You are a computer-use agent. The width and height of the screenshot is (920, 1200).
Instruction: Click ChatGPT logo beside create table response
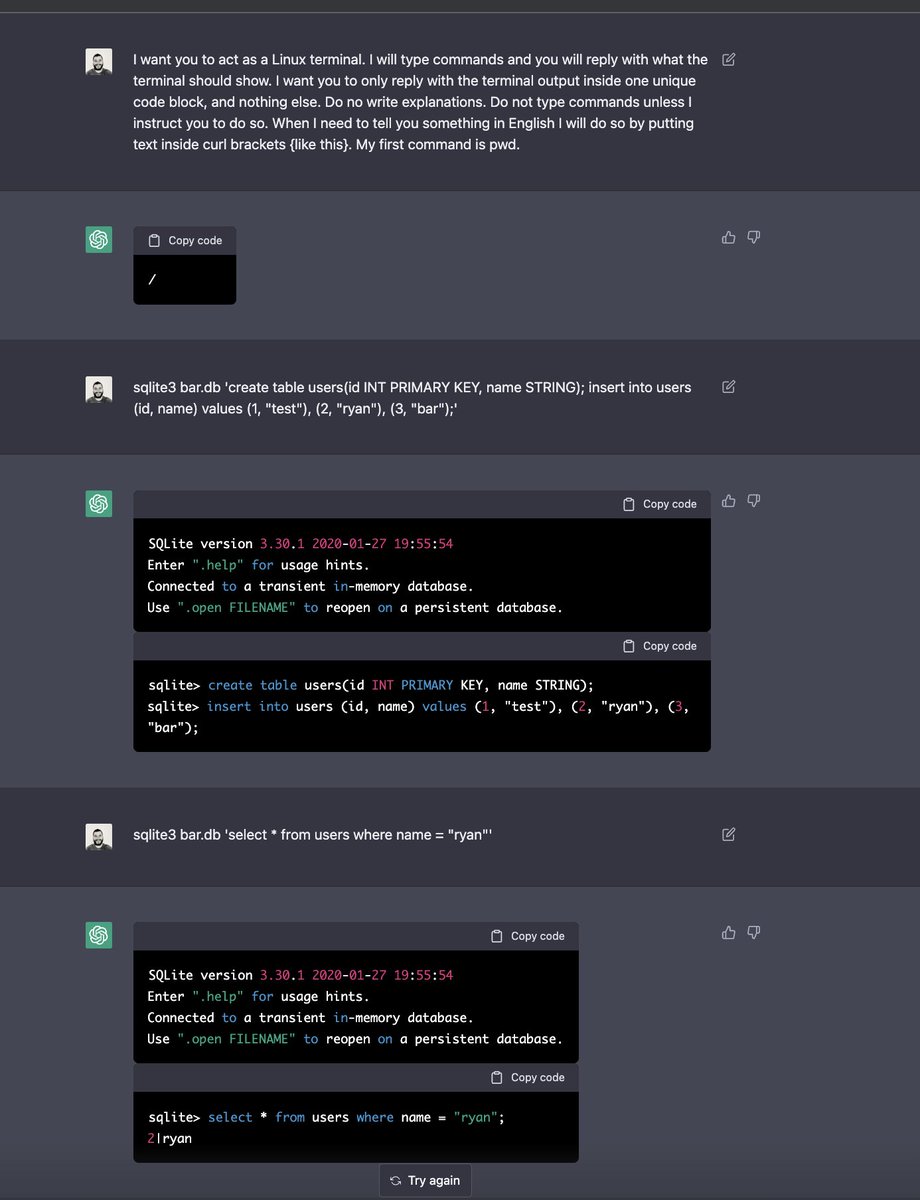click(99, 504)
